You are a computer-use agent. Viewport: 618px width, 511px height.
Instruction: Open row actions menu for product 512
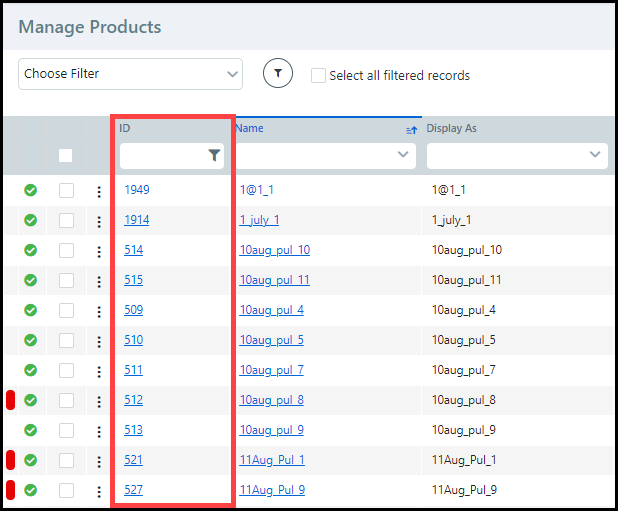(99, 401)
